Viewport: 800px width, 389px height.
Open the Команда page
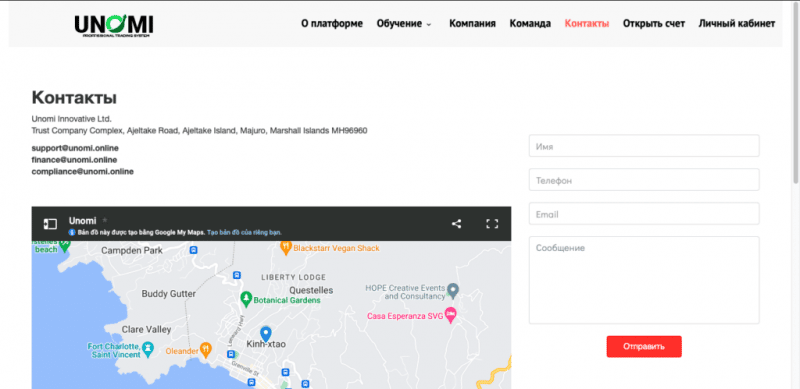[x=530, y=23]
